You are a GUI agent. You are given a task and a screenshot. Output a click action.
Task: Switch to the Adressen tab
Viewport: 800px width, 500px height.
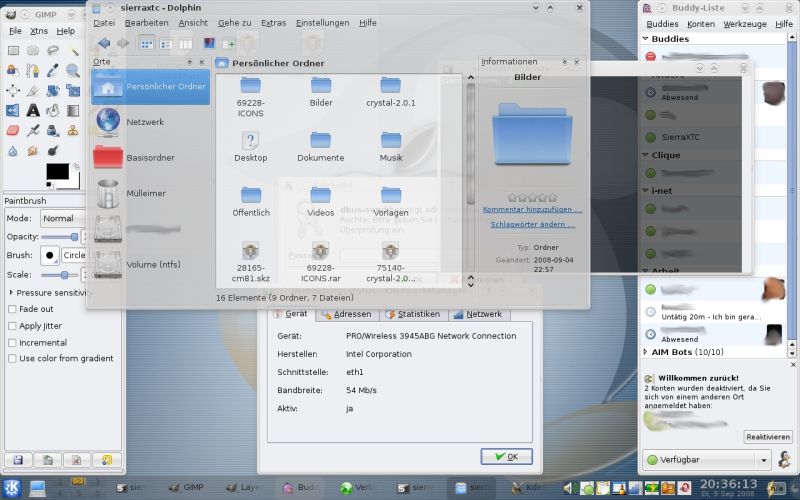tap(346, 314)
